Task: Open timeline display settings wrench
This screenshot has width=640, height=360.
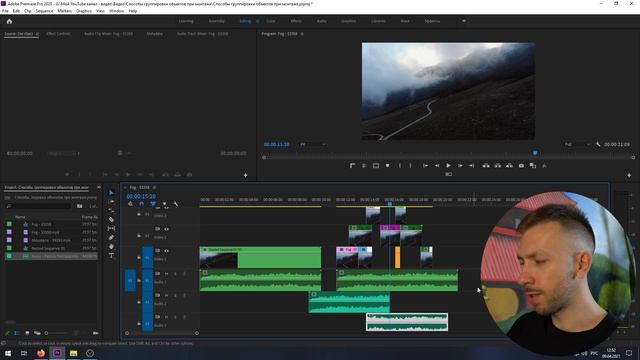Action: (x=176, y=204)
